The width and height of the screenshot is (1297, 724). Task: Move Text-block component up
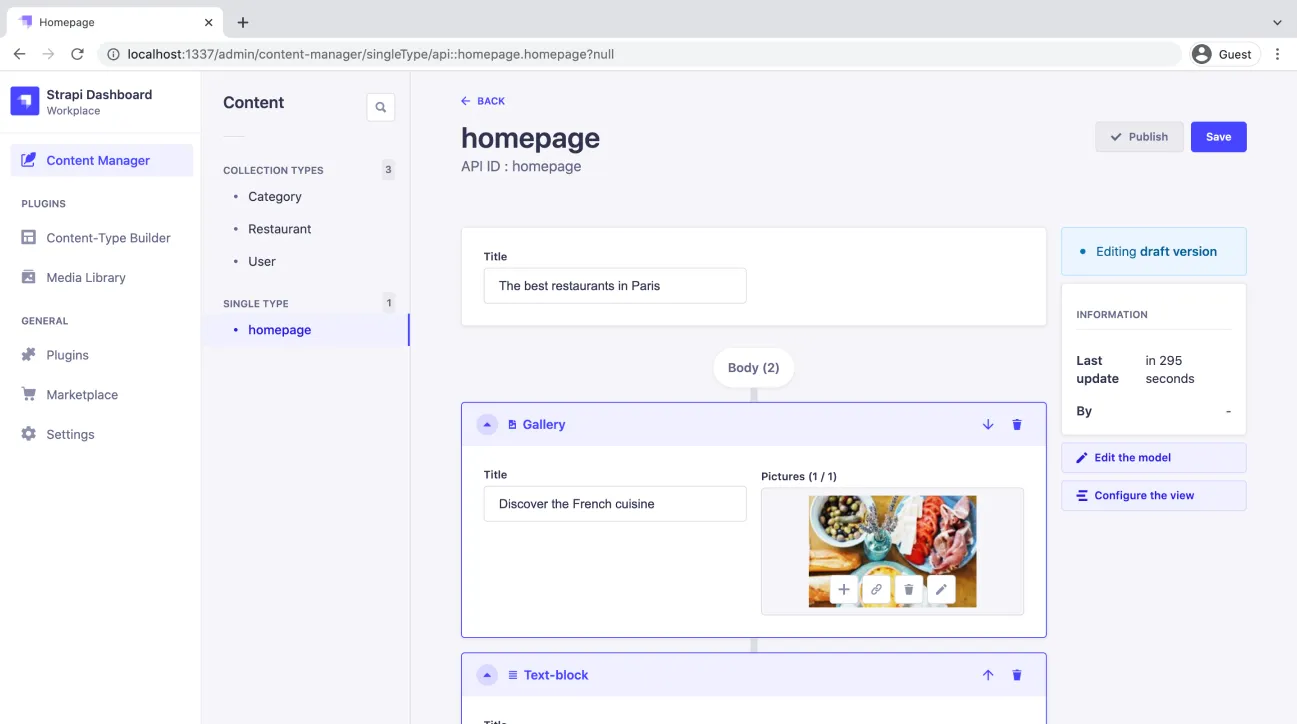pos(988,675)
